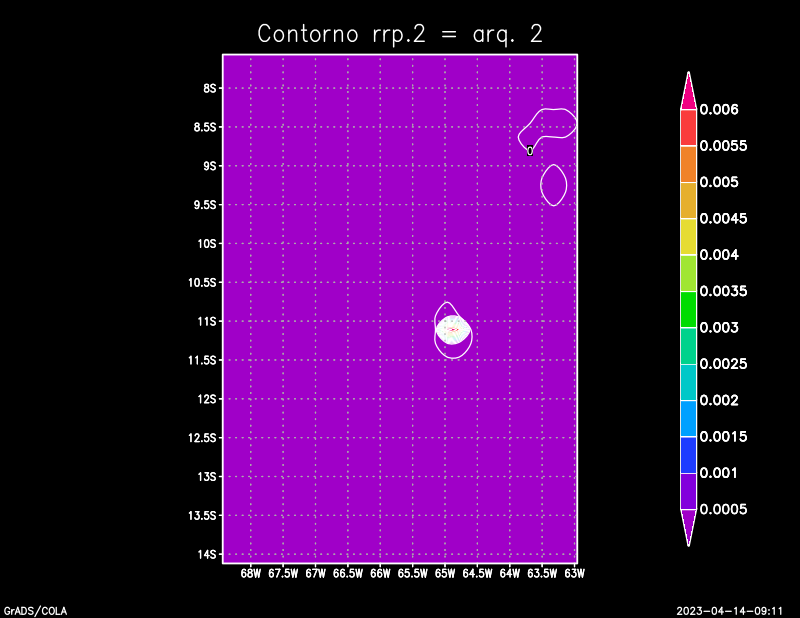Click the 66W longitude label
Screen dimensions: 800x618
(380, 574)
